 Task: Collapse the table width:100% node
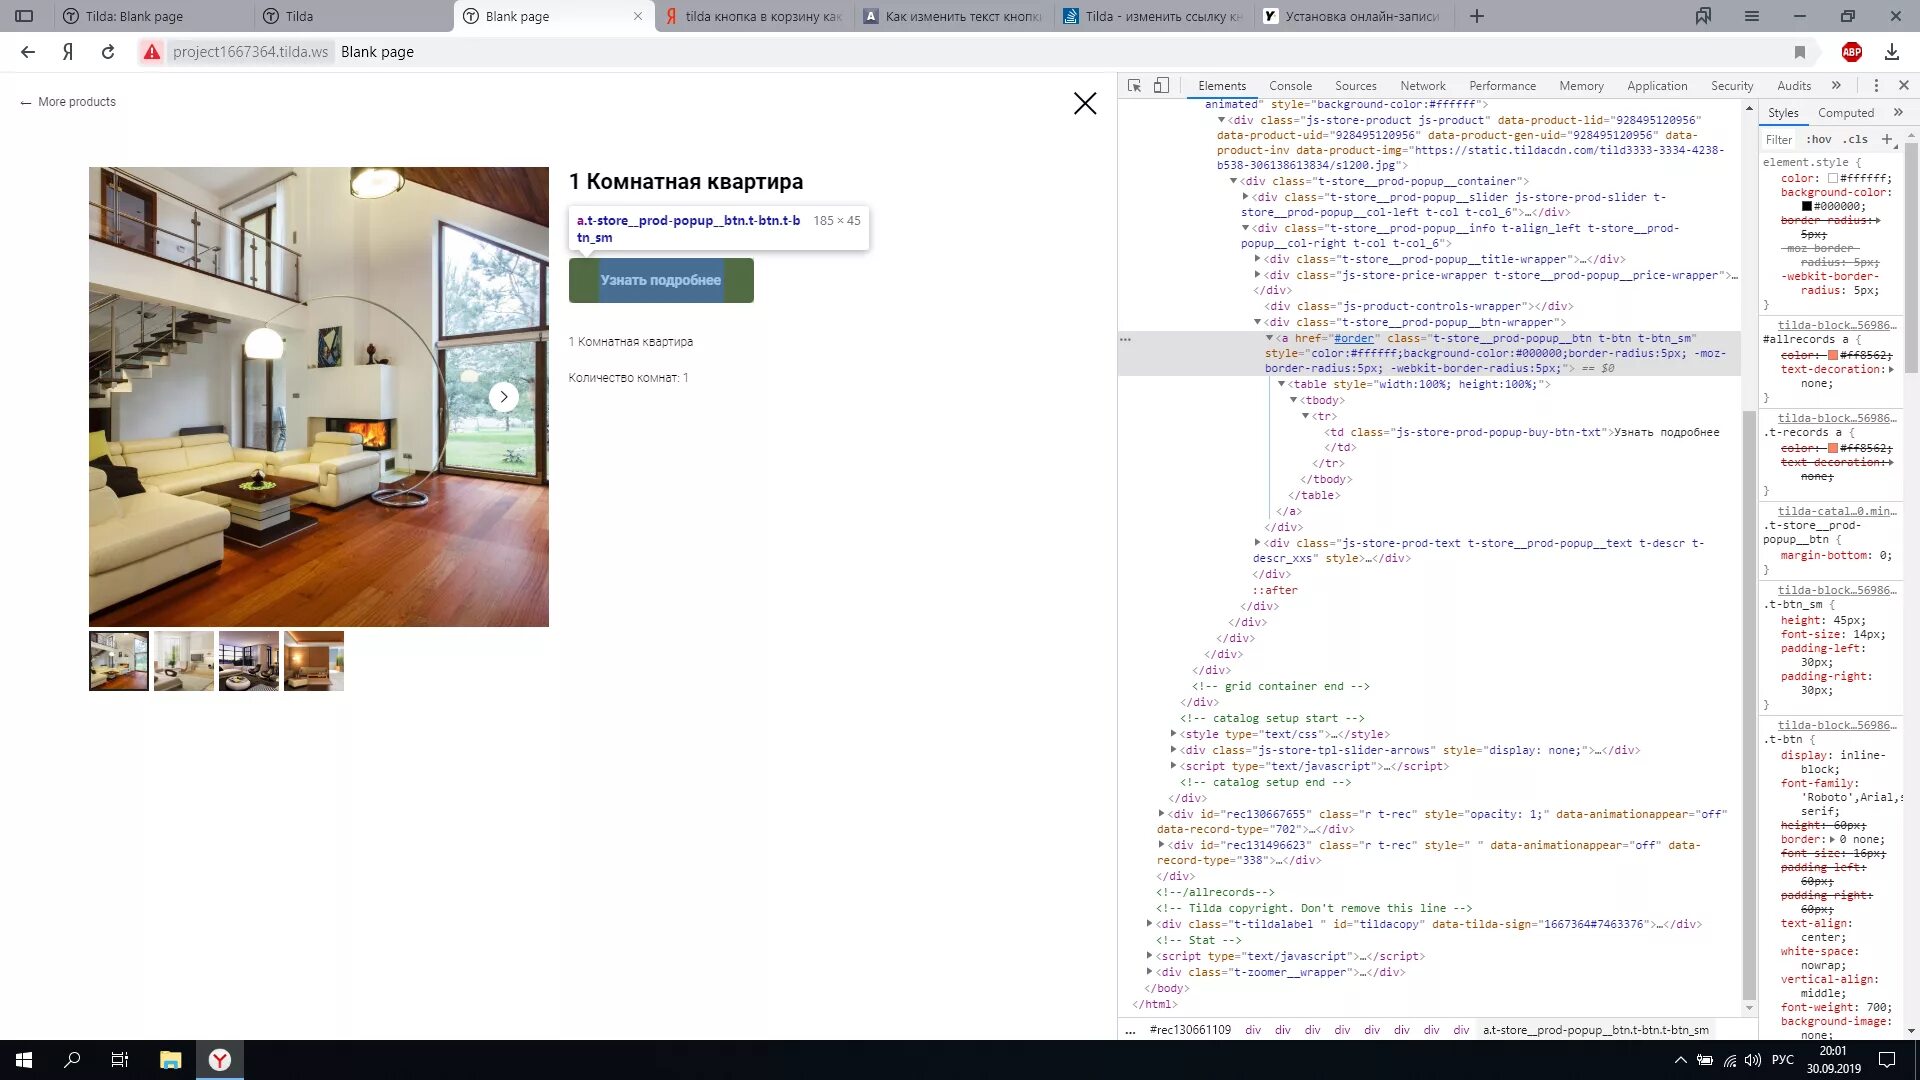pos(1281,384)
